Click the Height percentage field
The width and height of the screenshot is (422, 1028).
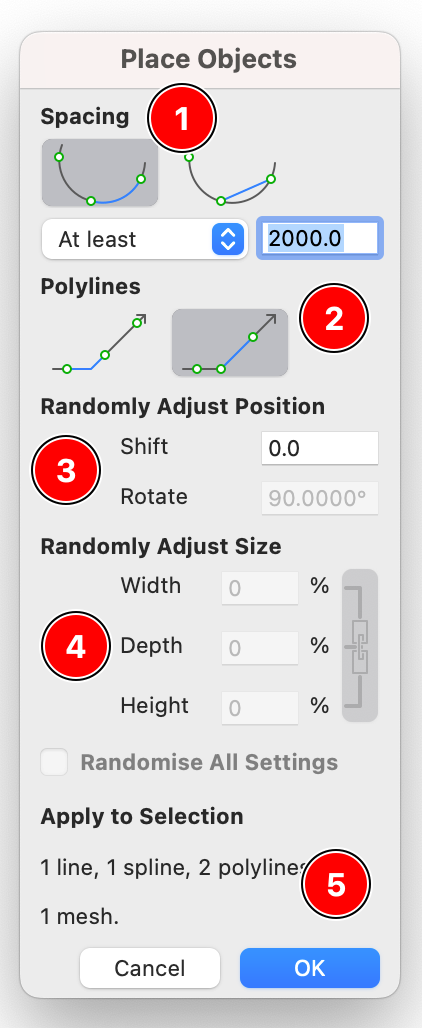[260, 708]
